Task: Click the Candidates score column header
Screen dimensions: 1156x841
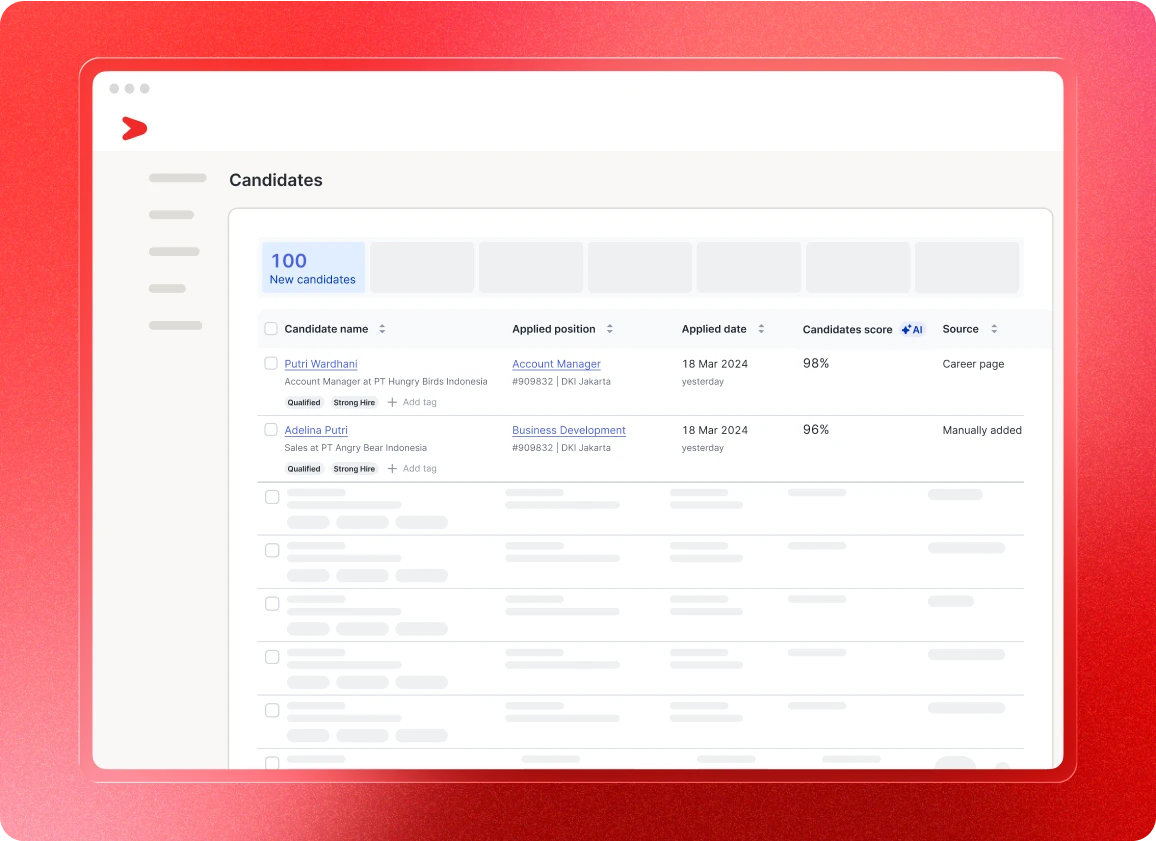Action: 847,329
